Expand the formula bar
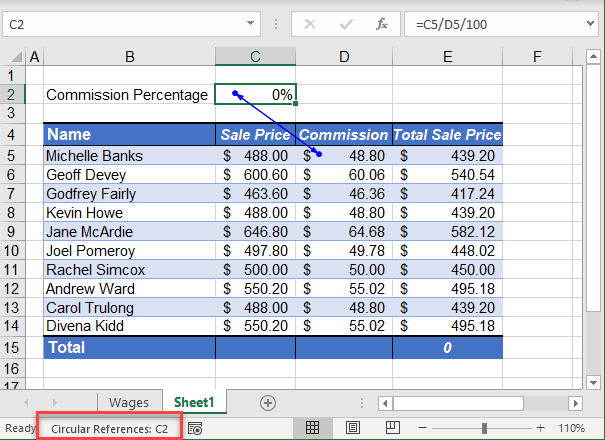The width and height of the screenshot is (605, 440). (x=590, y=23)
